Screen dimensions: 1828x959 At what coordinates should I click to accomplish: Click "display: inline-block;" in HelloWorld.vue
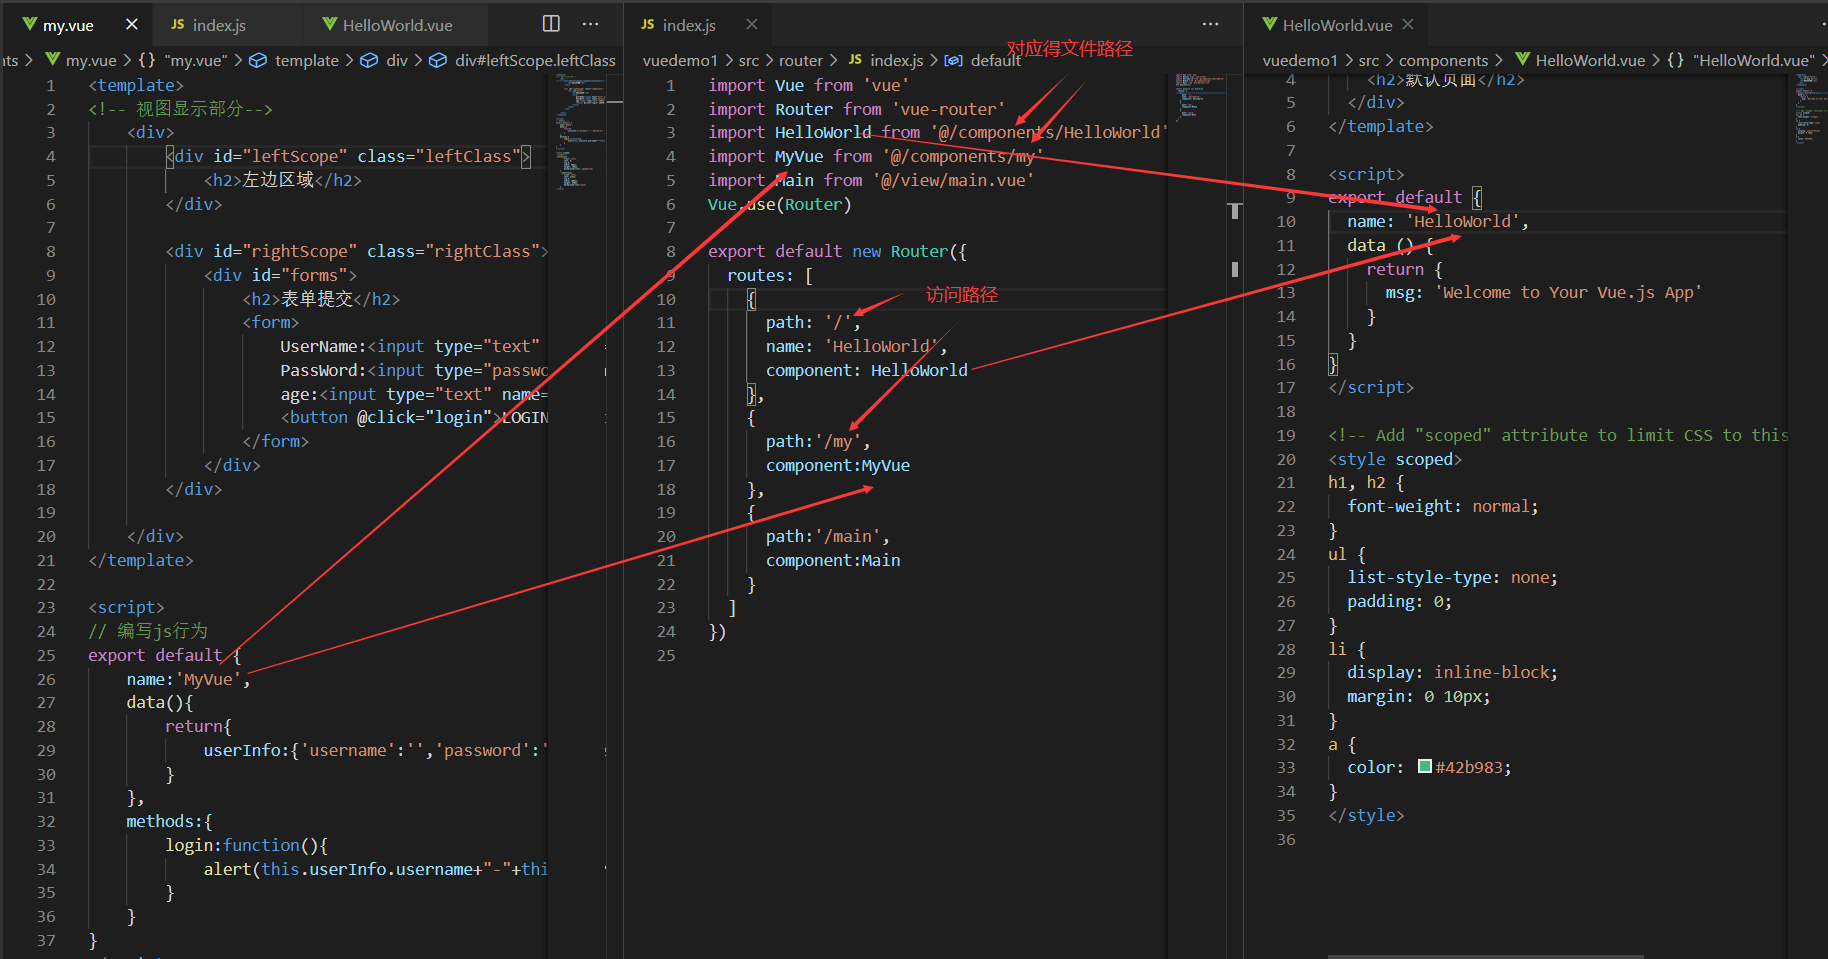pyautogui.click(x=1452, y=672)
